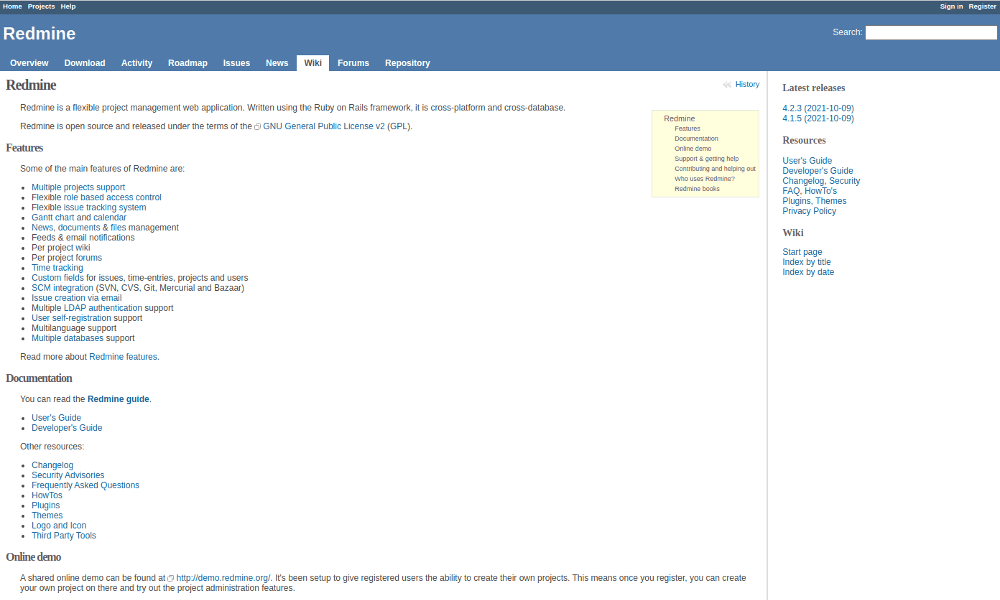Open the Per project wiki link
The height and width of the screenshot is (600, 1000).
83,248
